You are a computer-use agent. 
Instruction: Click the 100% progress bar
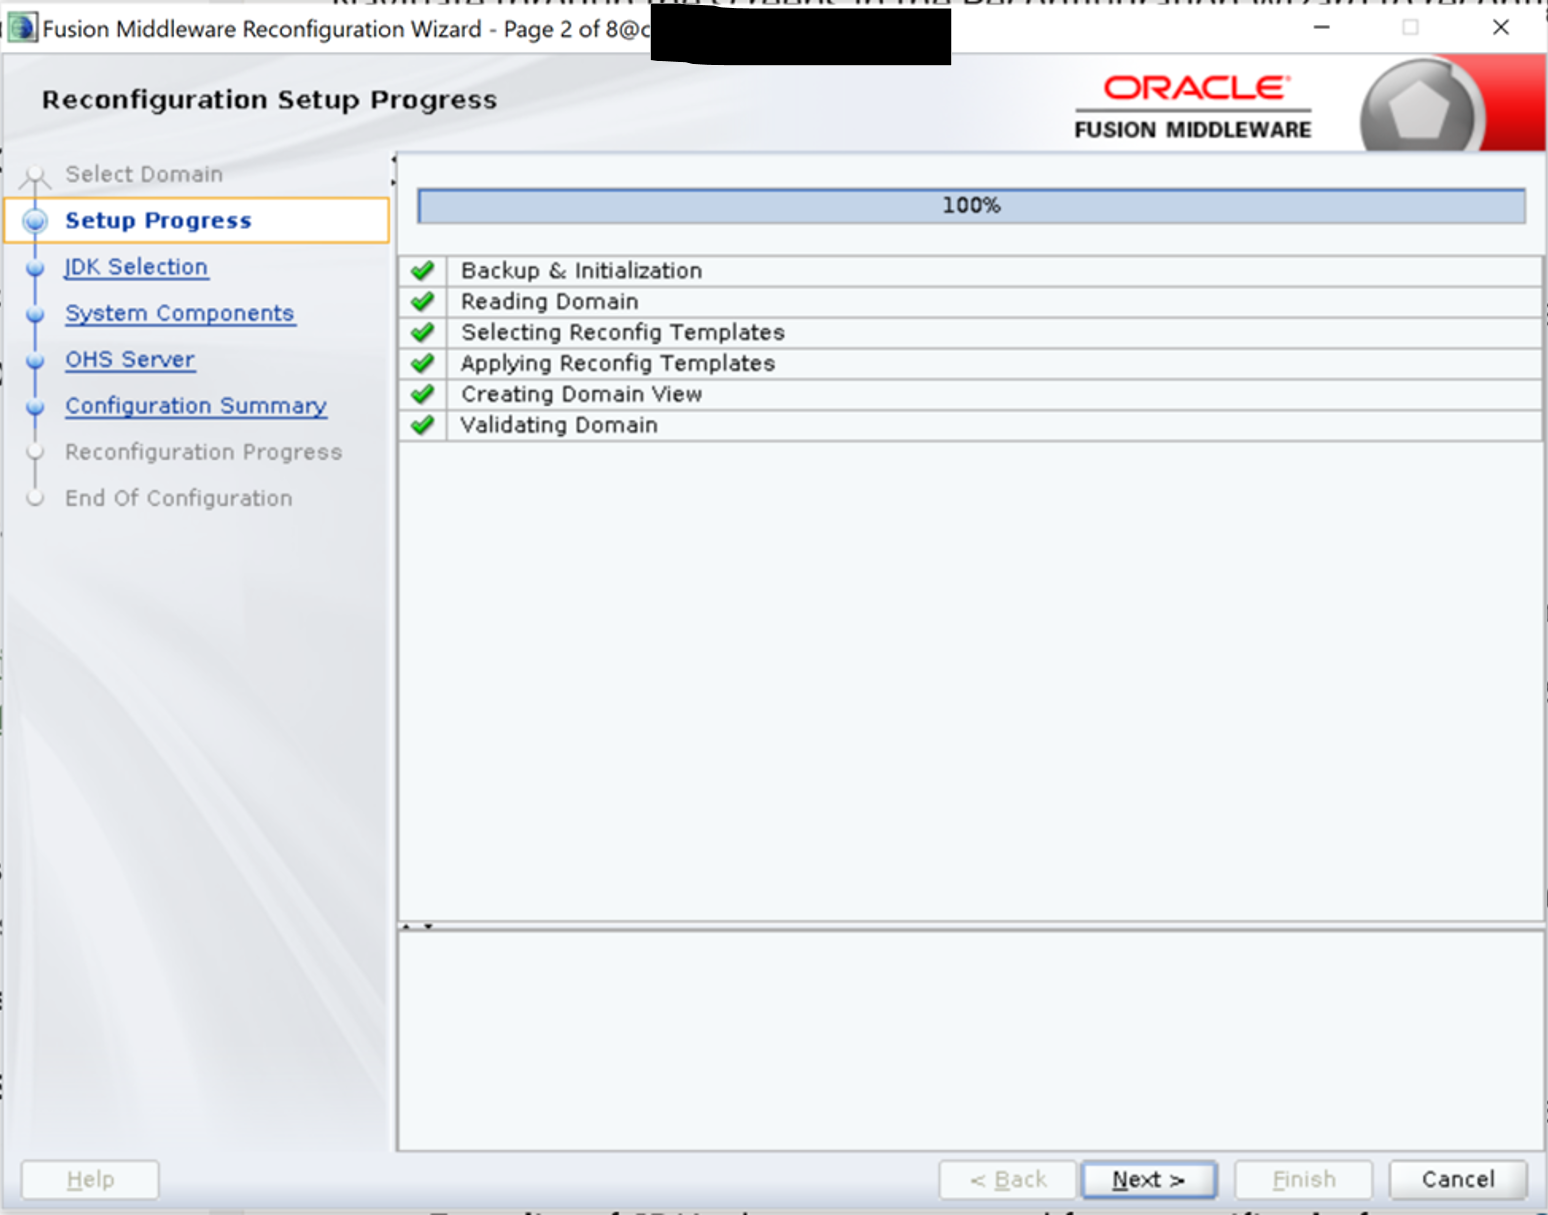point(970,206)
